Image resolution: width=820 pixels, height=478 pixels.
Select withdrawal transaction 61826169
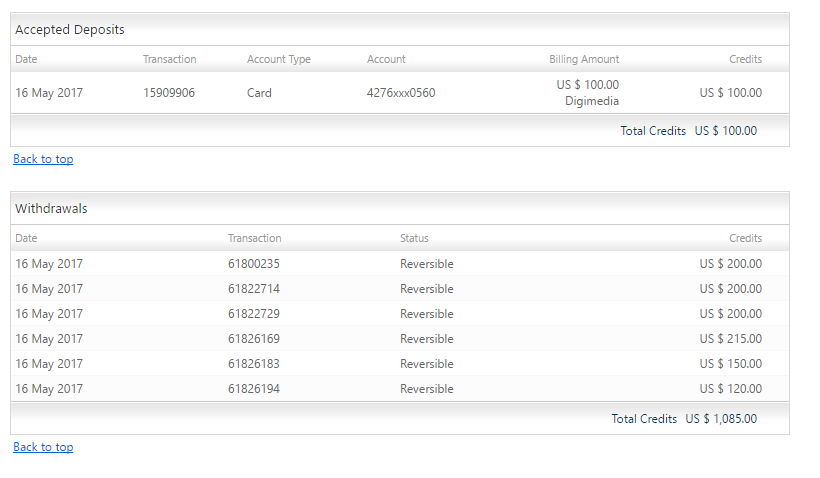click(254, 339)
